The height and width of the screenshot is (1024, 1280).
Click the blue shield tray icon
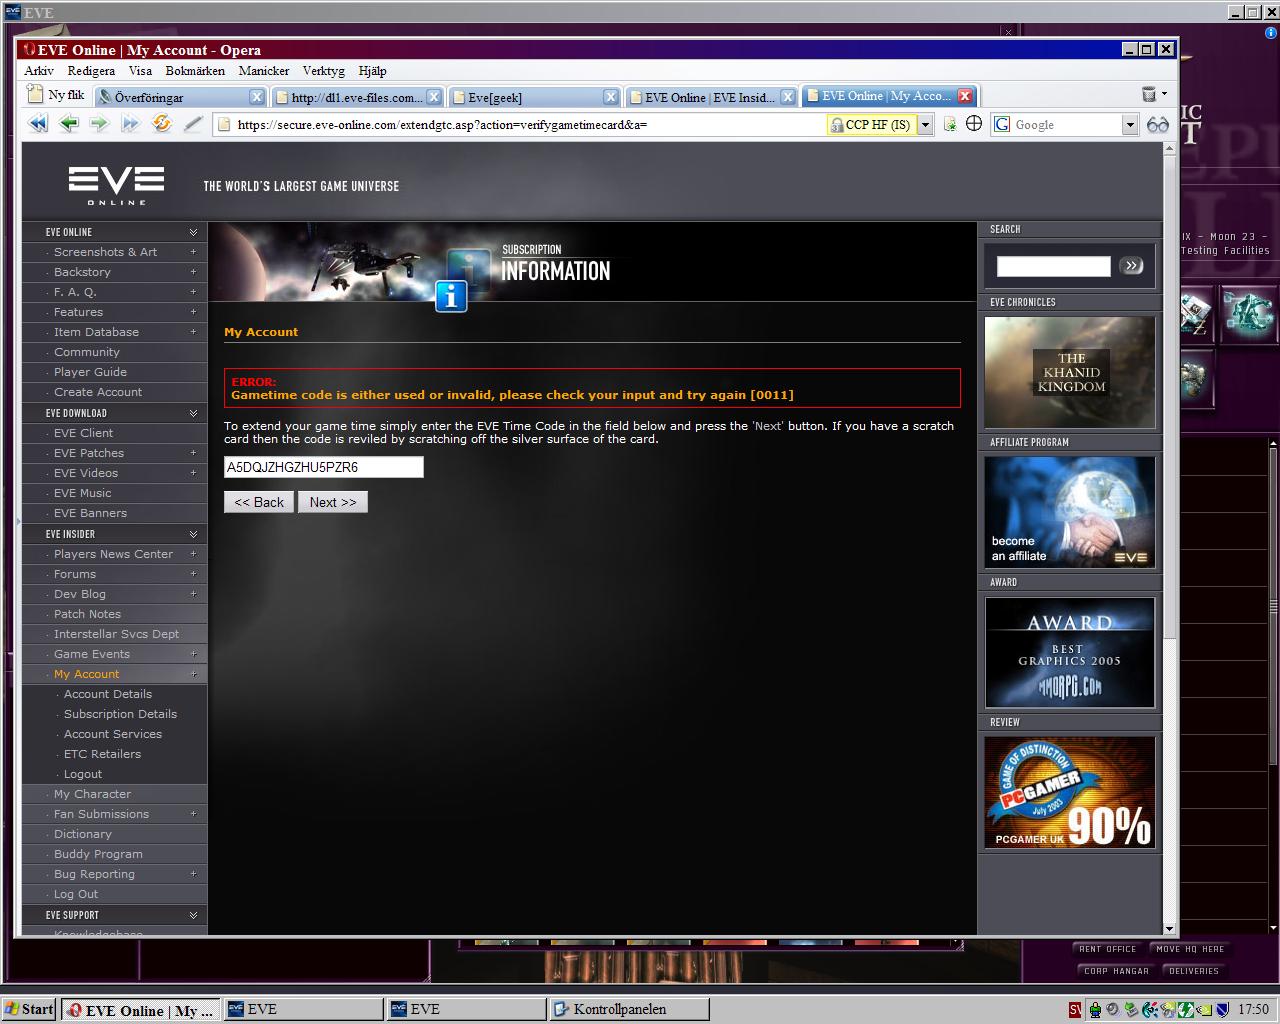[1222, 1009]
